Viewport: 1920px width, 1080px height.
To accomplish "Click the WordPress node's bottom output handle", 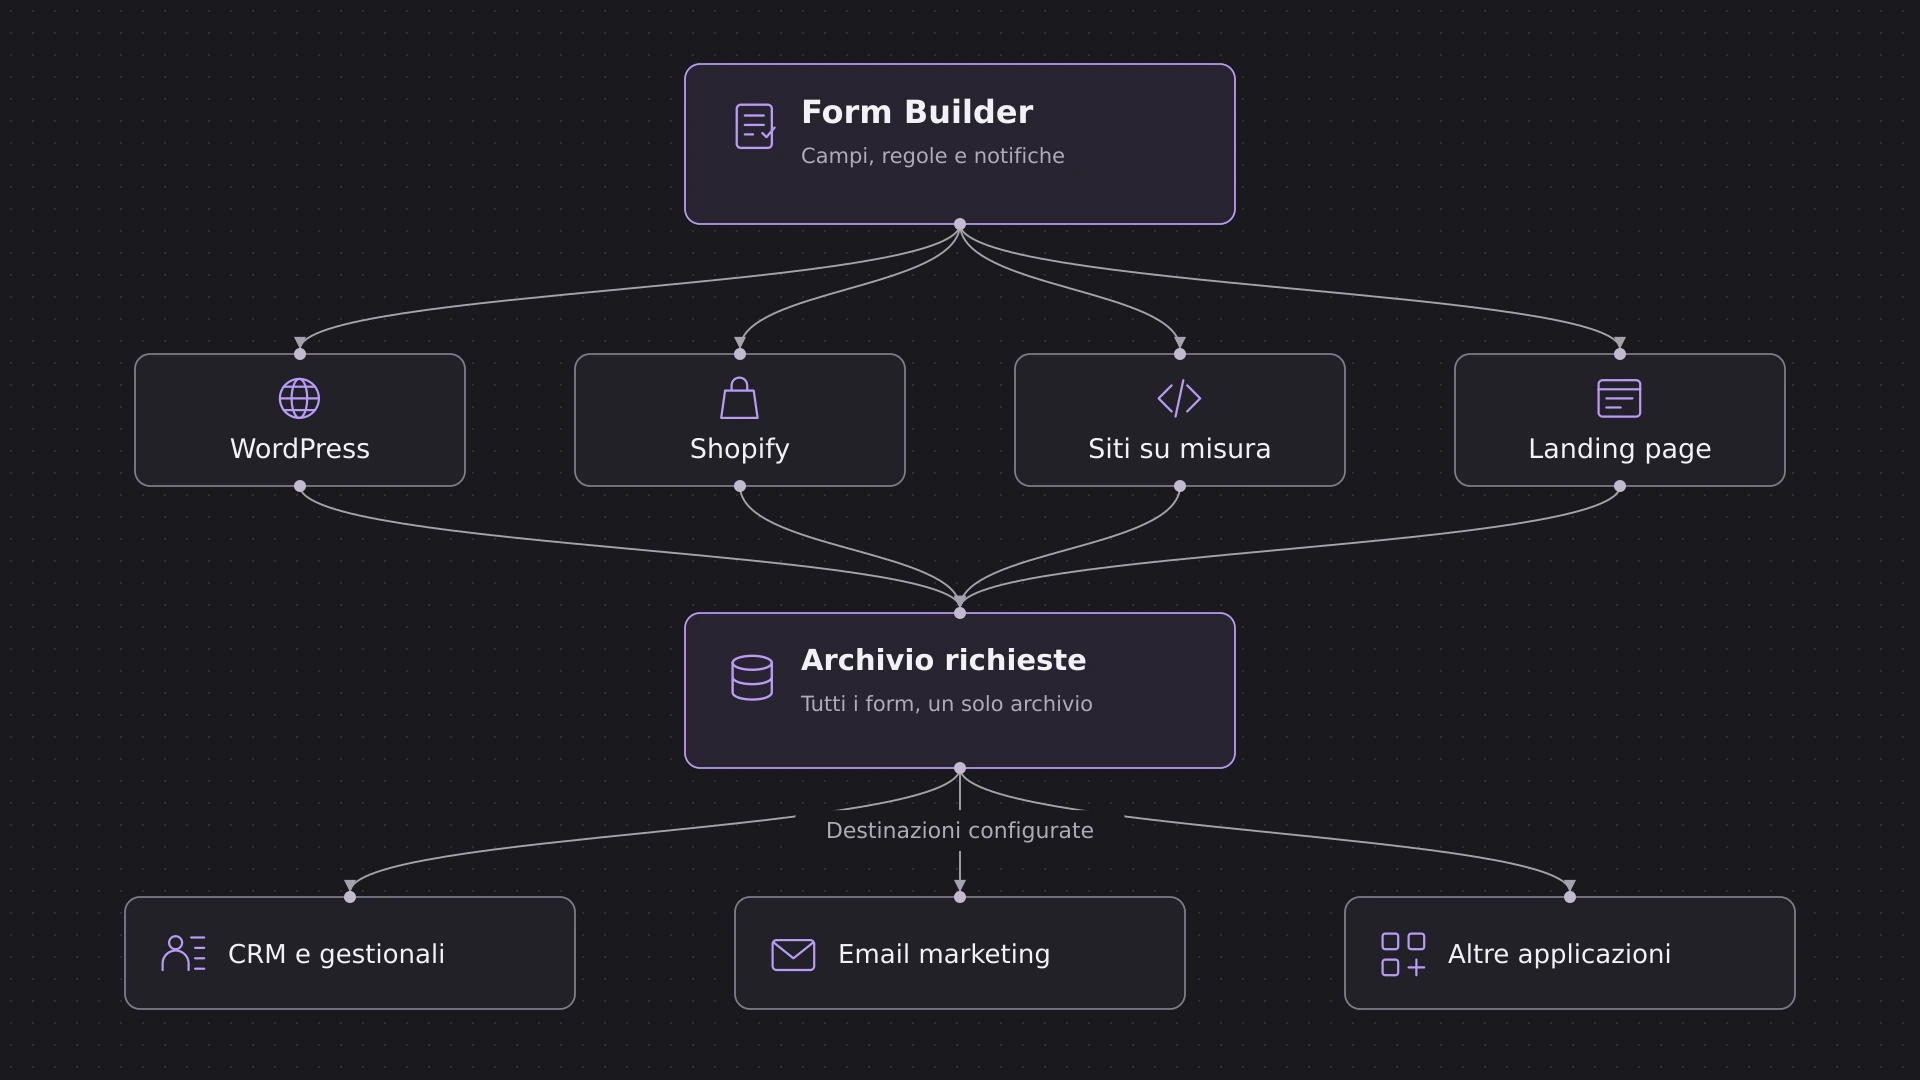I will (300, 486).
